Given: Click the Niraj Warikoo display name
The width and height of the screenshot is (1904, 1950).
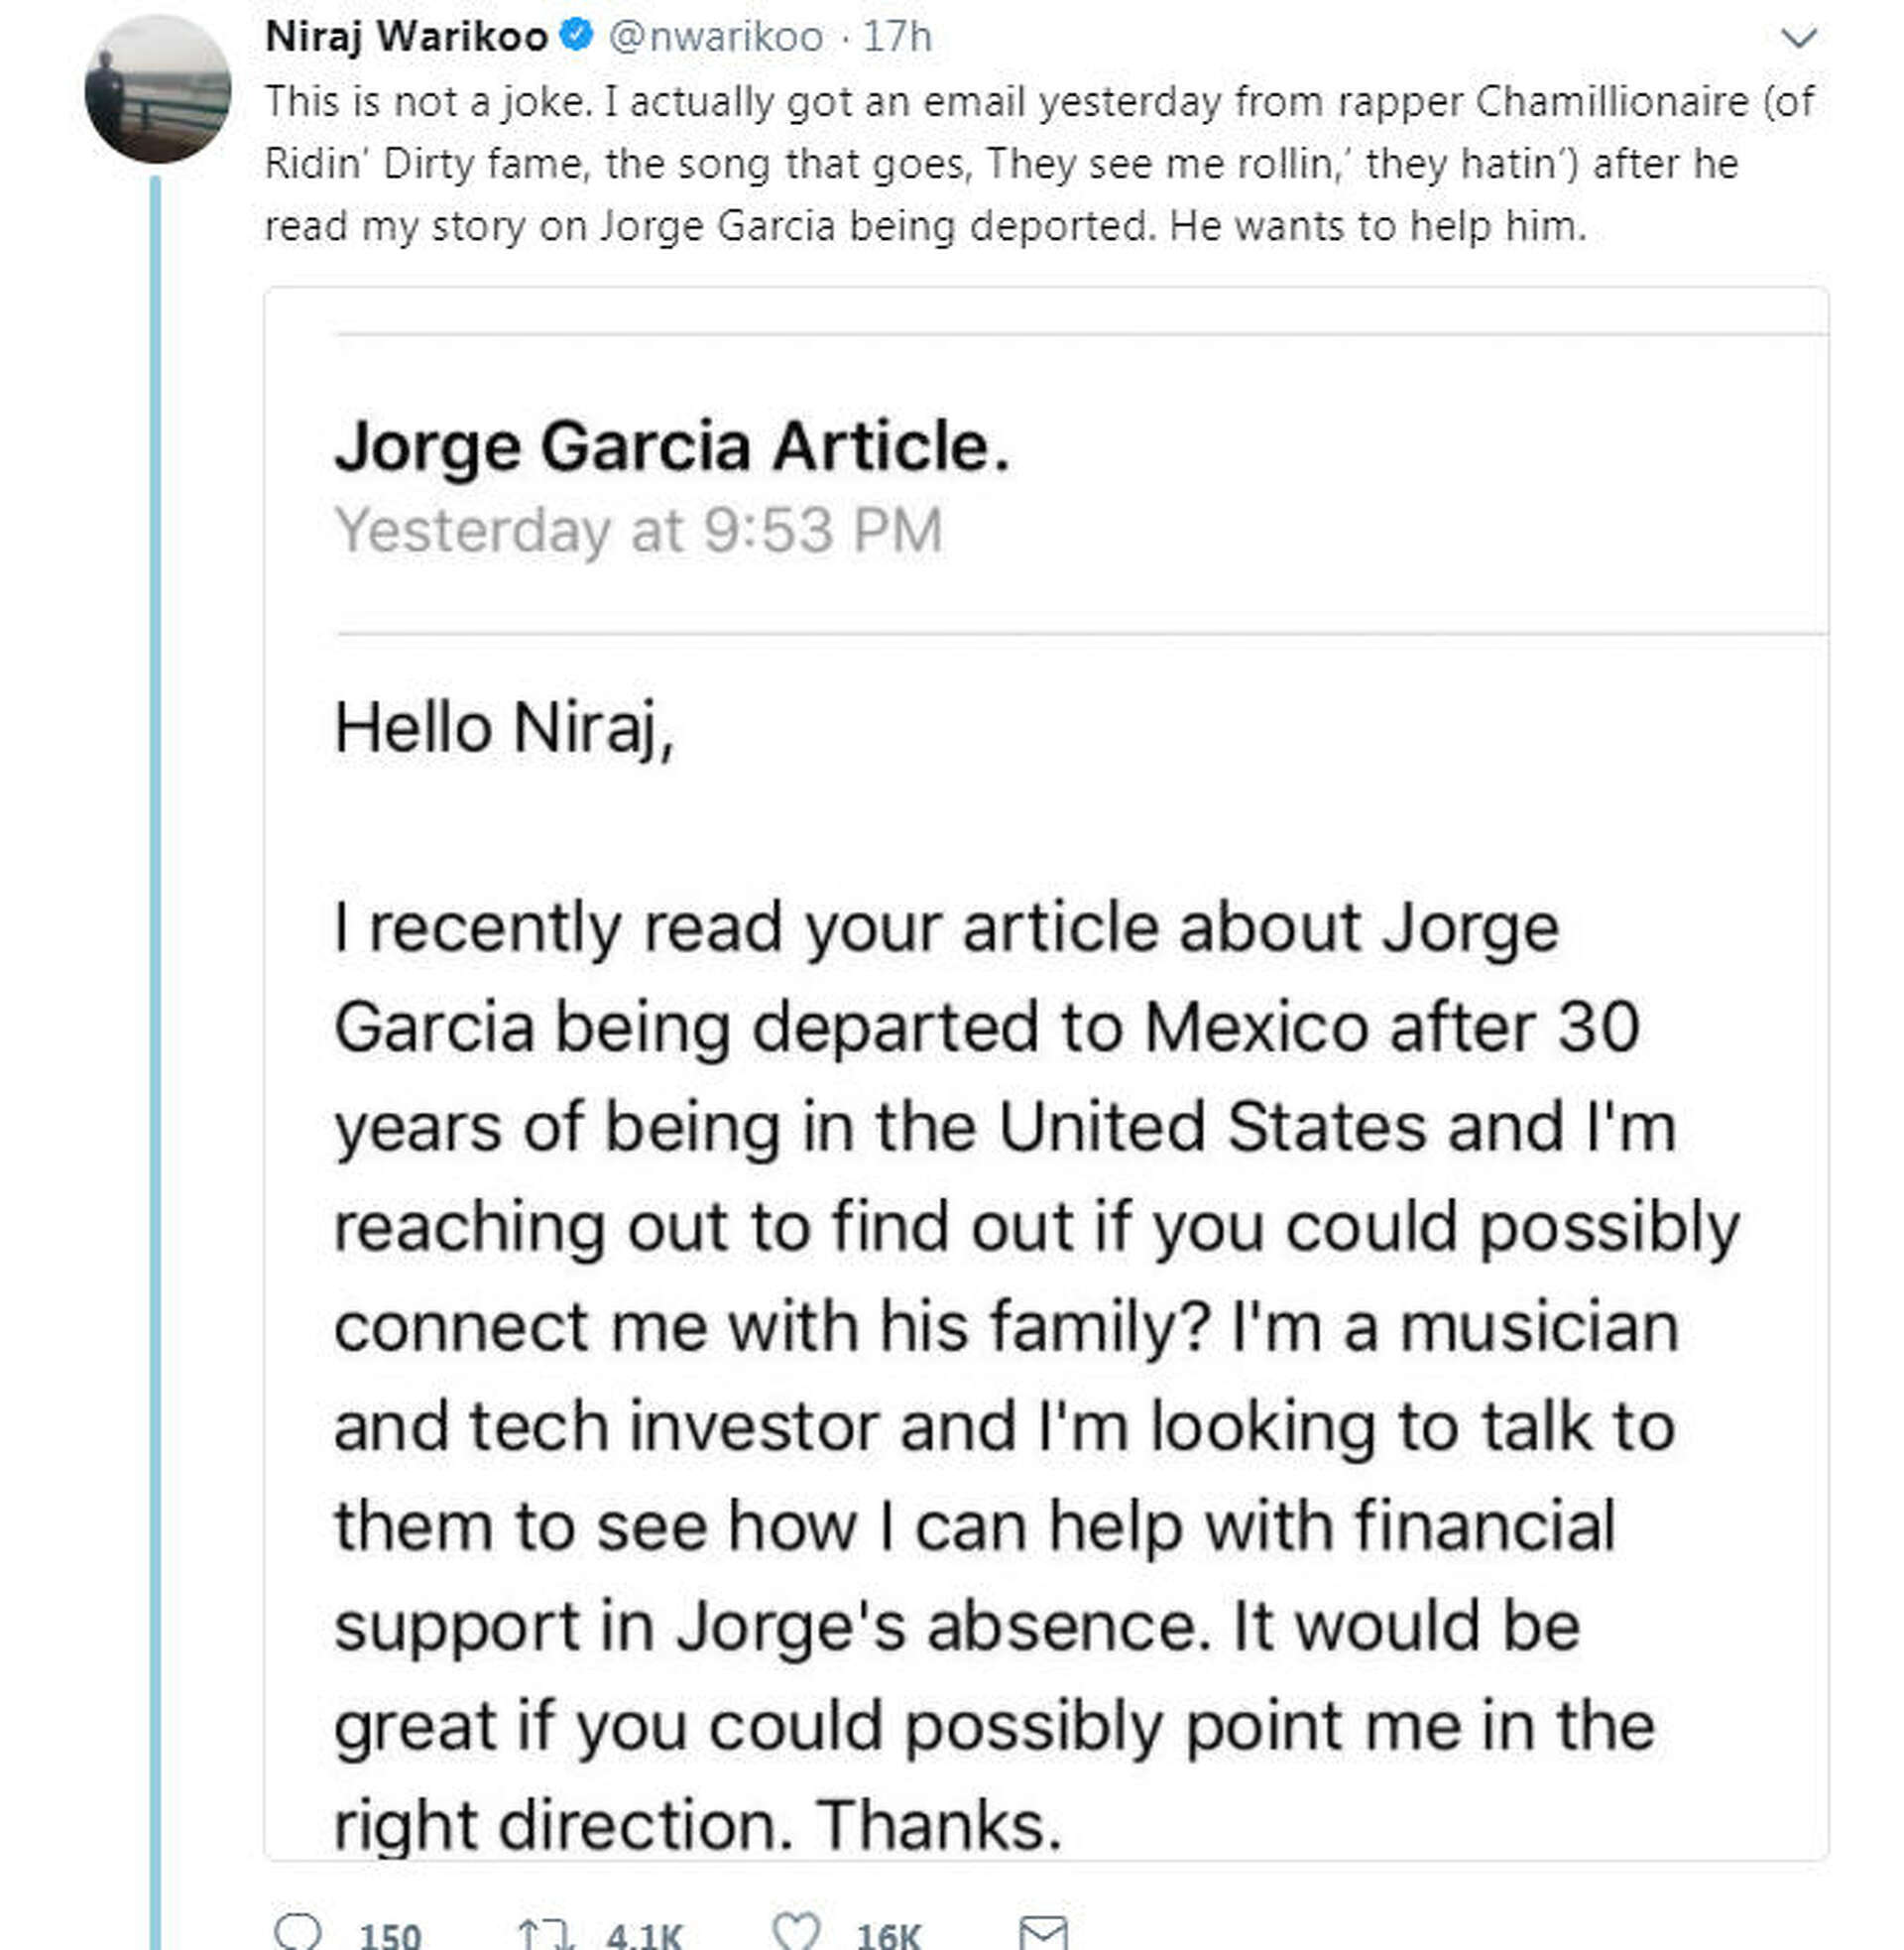Looking at the screenshot, I should (x=406, y=38).
